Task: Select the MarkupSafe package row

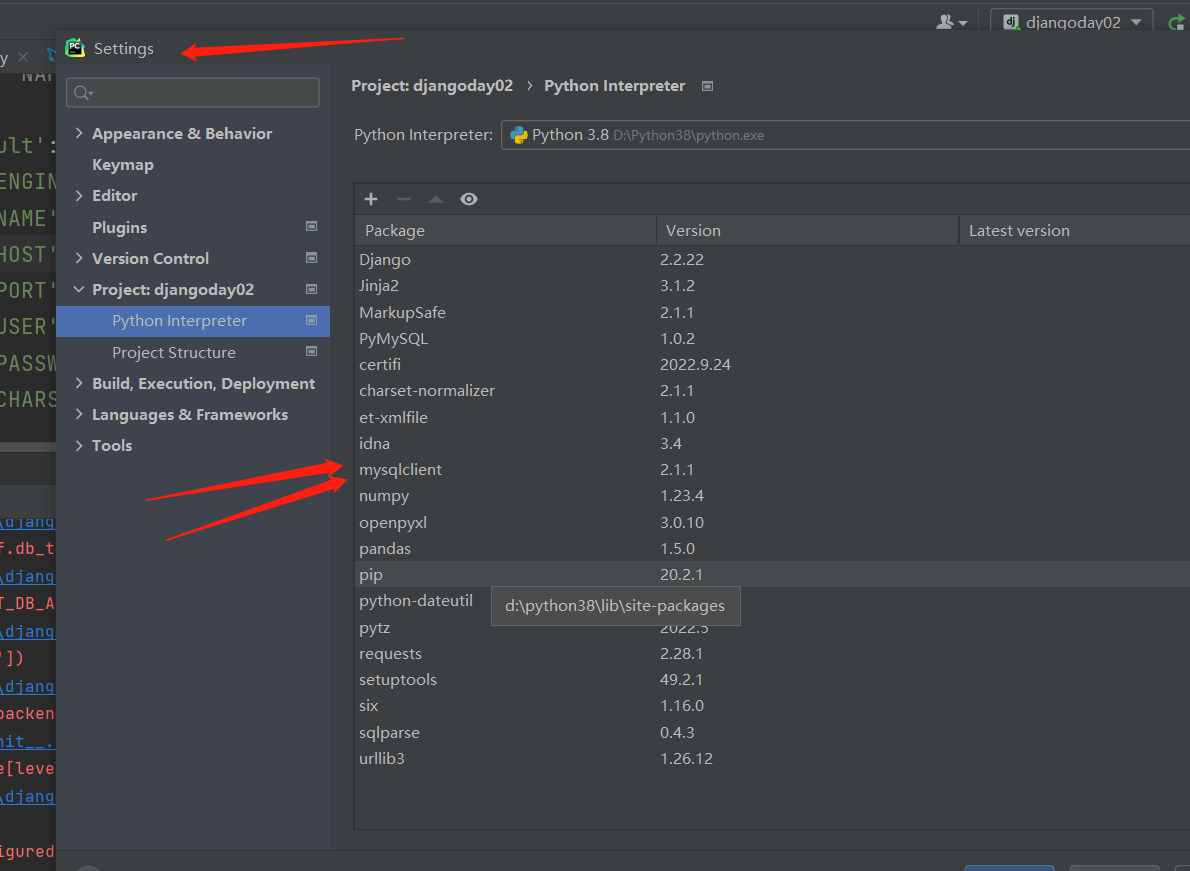Action: click(x=773, y=312)
